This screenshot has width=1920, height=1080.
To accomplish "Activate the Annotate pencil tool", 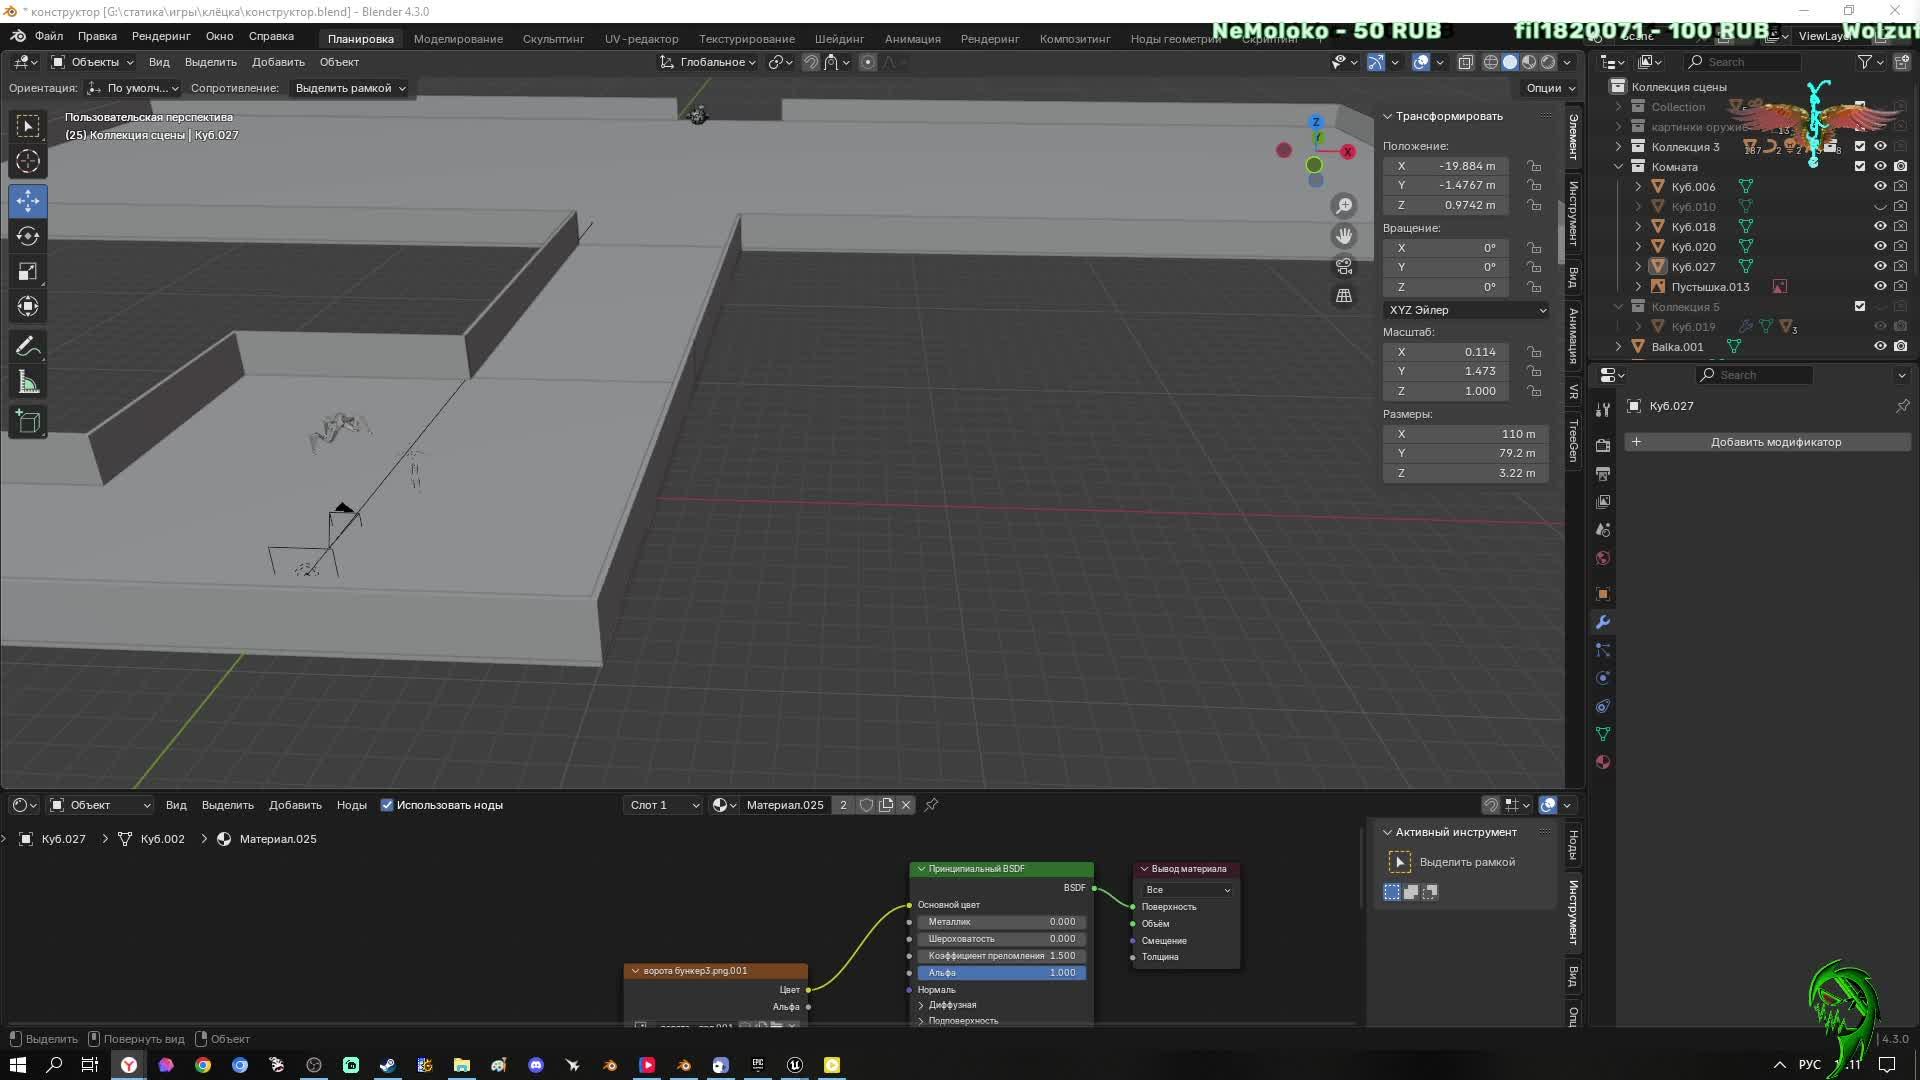I will 28,347.
